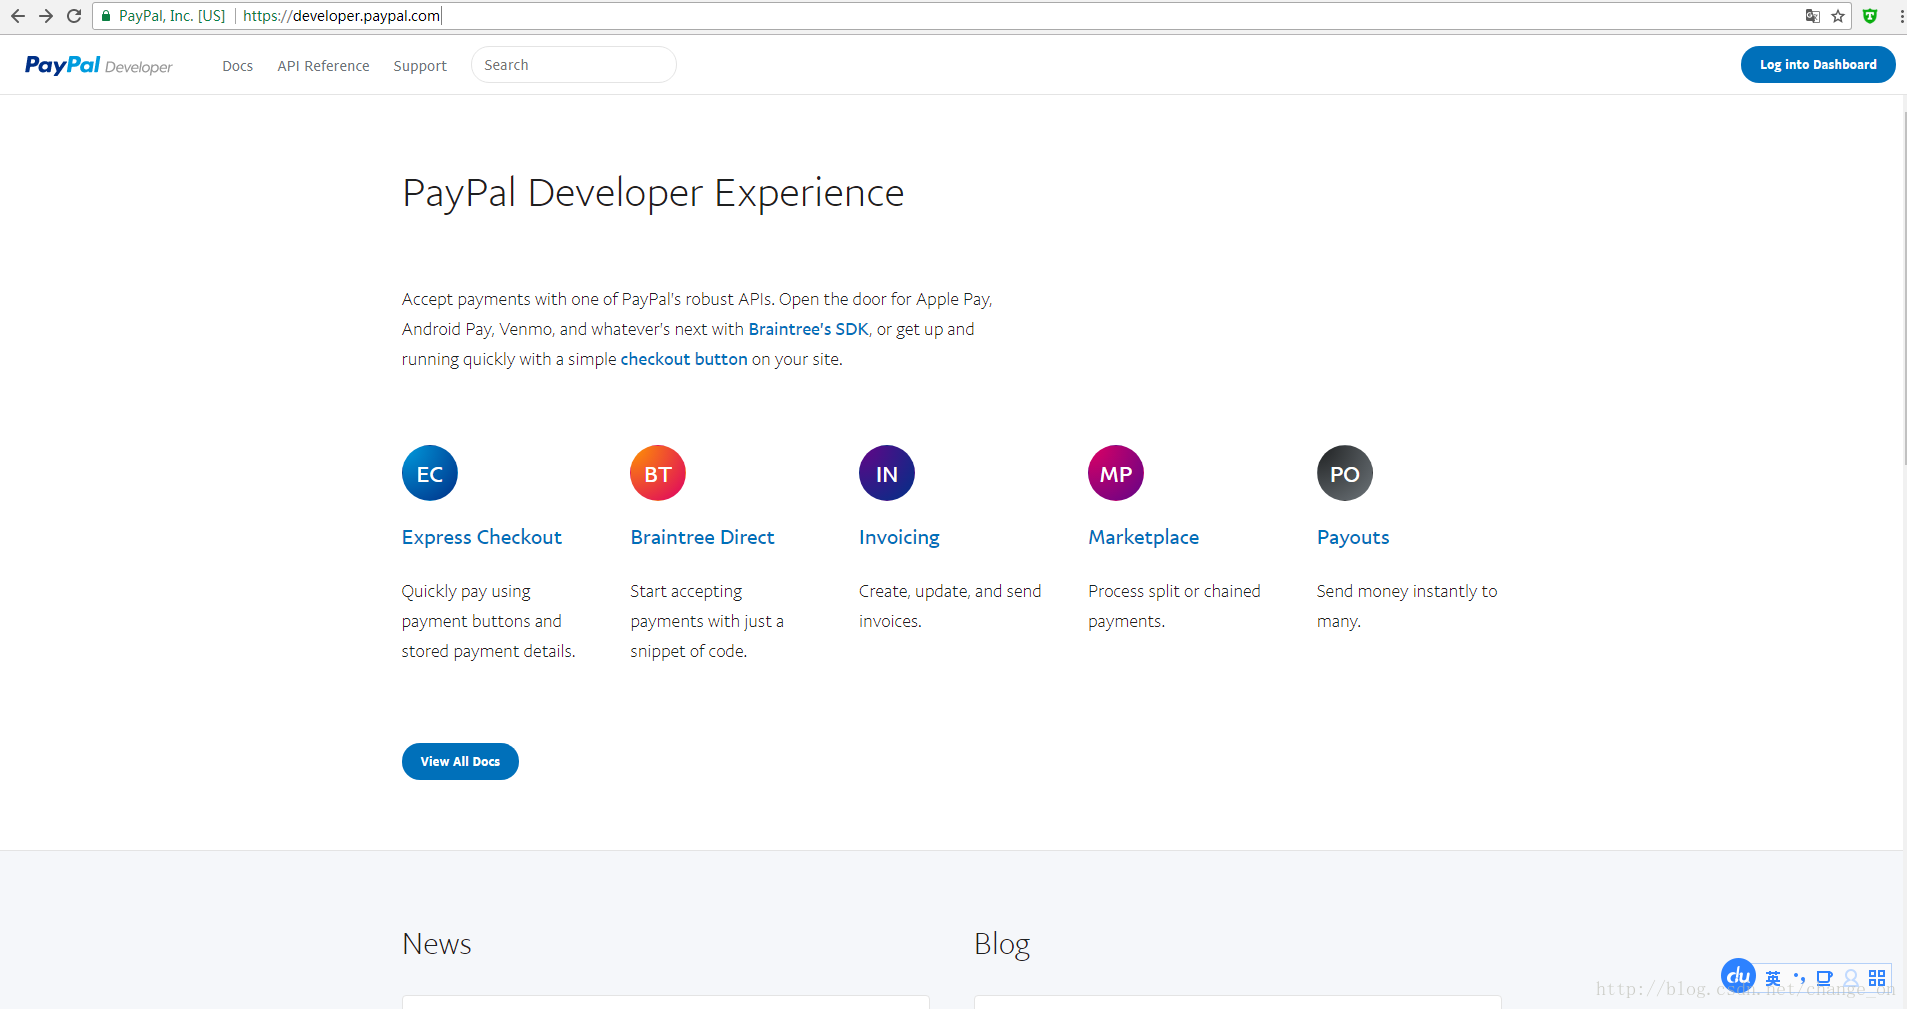
Task: Follow the checkout button link
Action: coord(684,359)
